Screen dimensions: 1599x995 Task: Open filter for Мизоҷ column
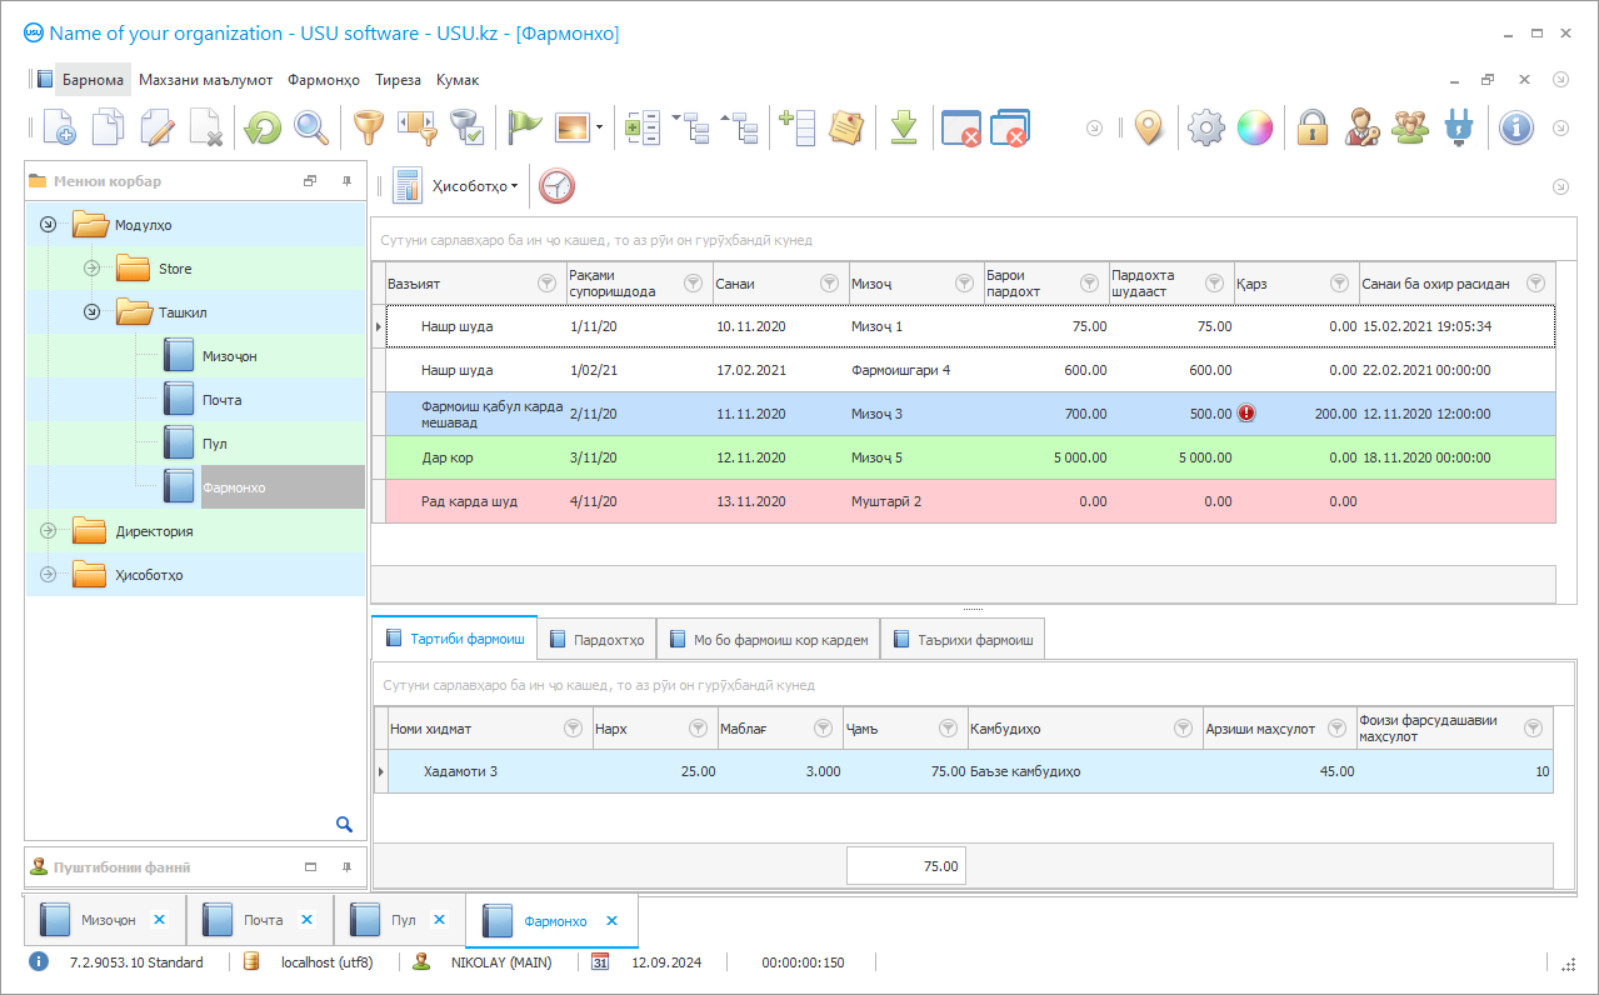click(x=964, y=283)
